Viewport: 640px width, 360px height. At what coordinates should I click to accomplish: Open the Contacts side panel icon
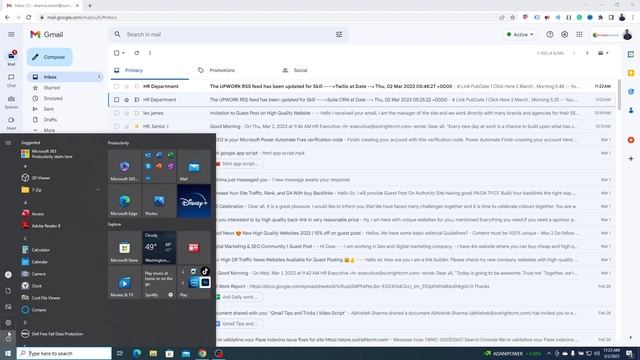pos(631,111)
